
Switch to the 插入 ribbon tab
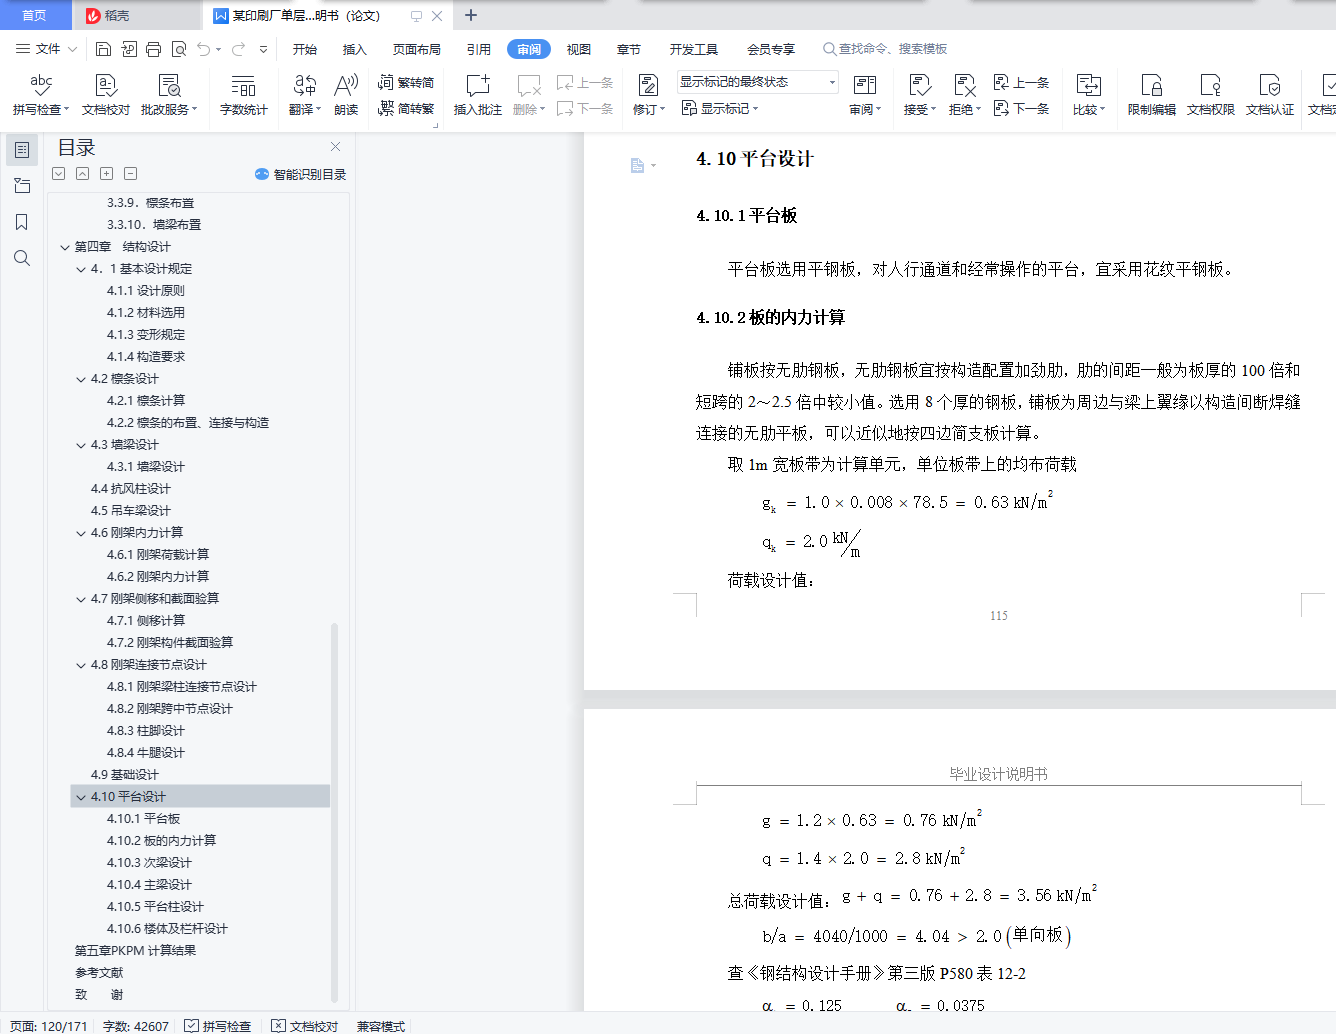coord(355,49)
